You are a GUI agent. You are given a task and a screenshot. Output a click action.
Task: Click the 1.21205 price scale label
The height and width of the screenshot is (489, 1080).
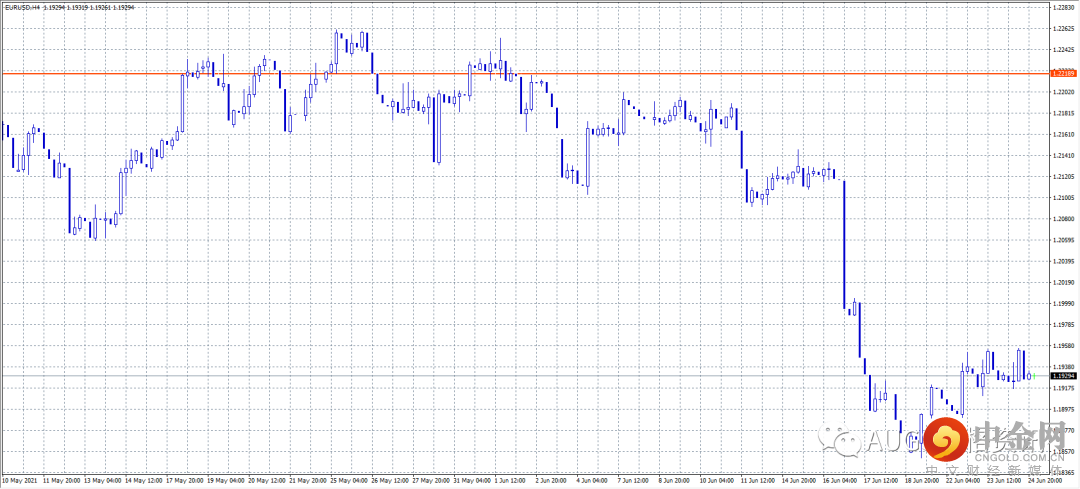point(1064,177)
